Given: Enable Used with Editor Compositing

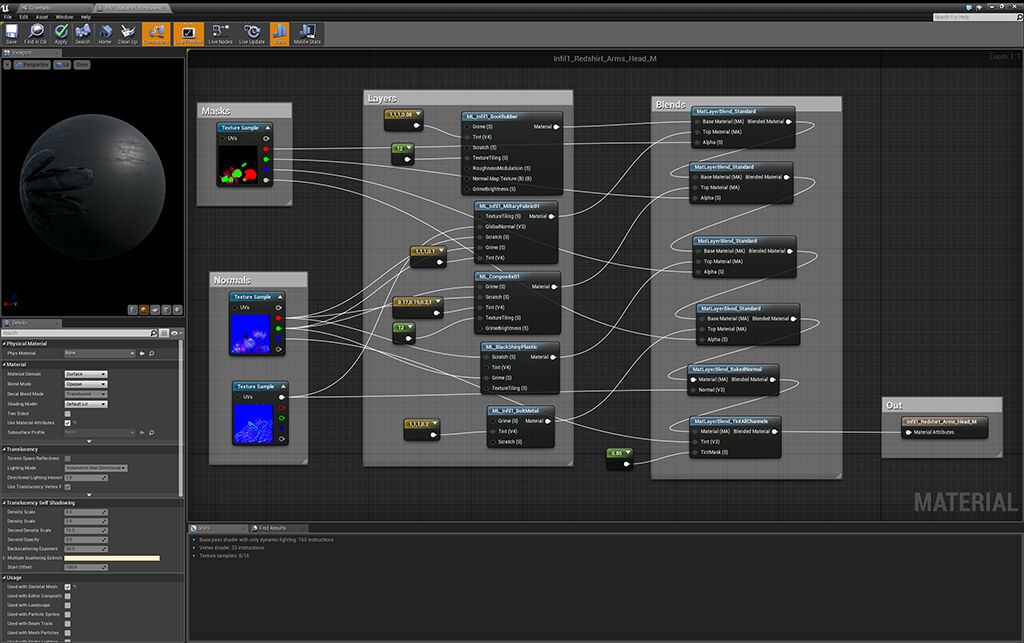Looking at the screenshot, I should point(67,596).
